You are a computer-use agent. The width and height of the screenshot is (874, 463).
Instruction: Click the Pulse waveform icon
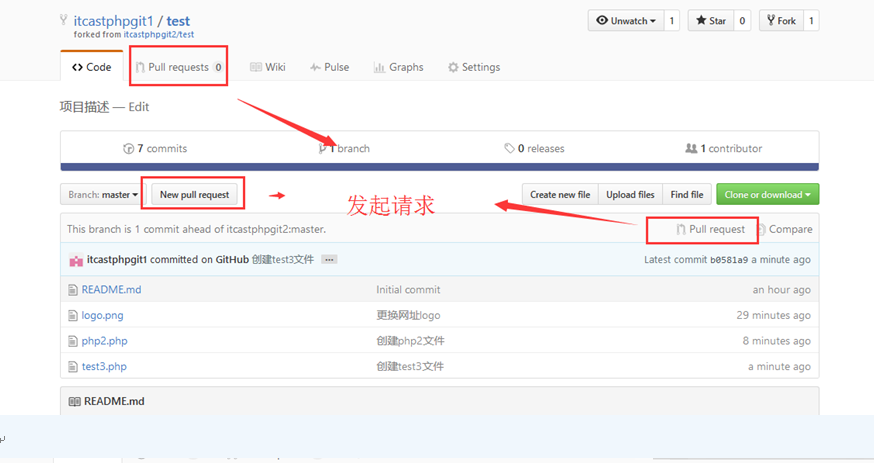pyautogui.click(x=315, y=67)
